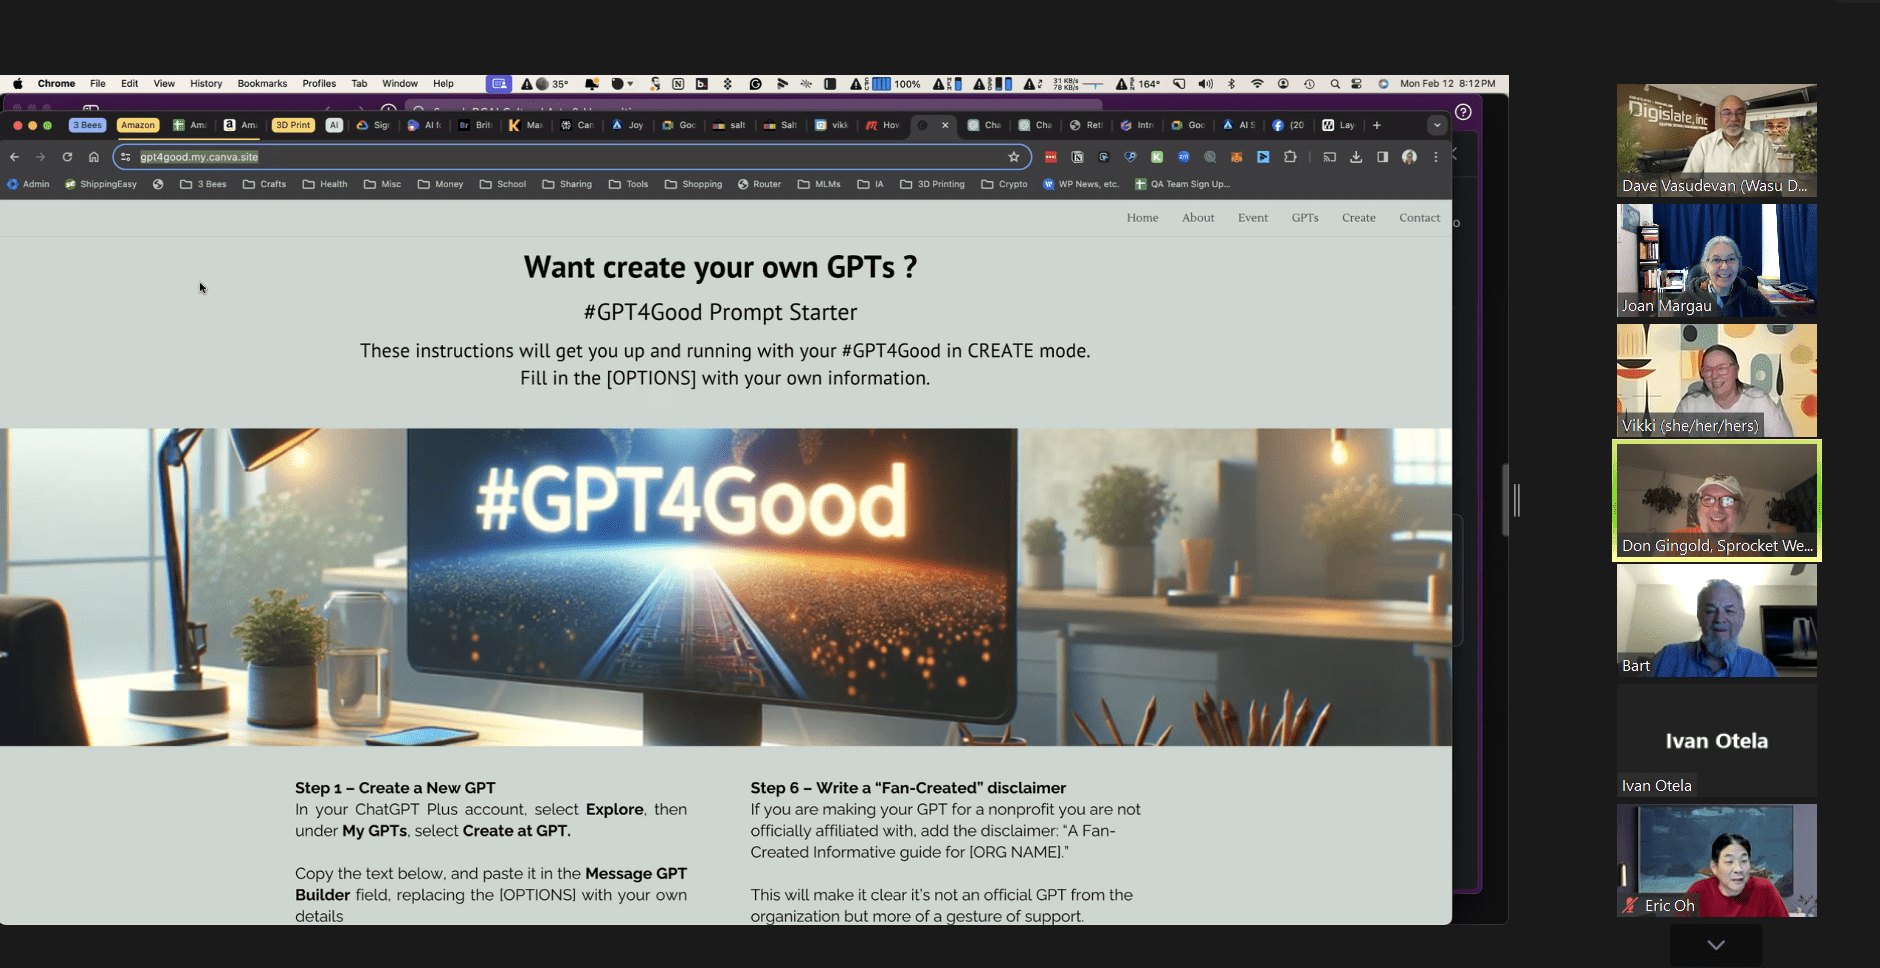Viewport: 1880px width, 968px height.
Task: Select Don Gingold's video tile
Action: pyautogui.click(x=1717, y=500)
